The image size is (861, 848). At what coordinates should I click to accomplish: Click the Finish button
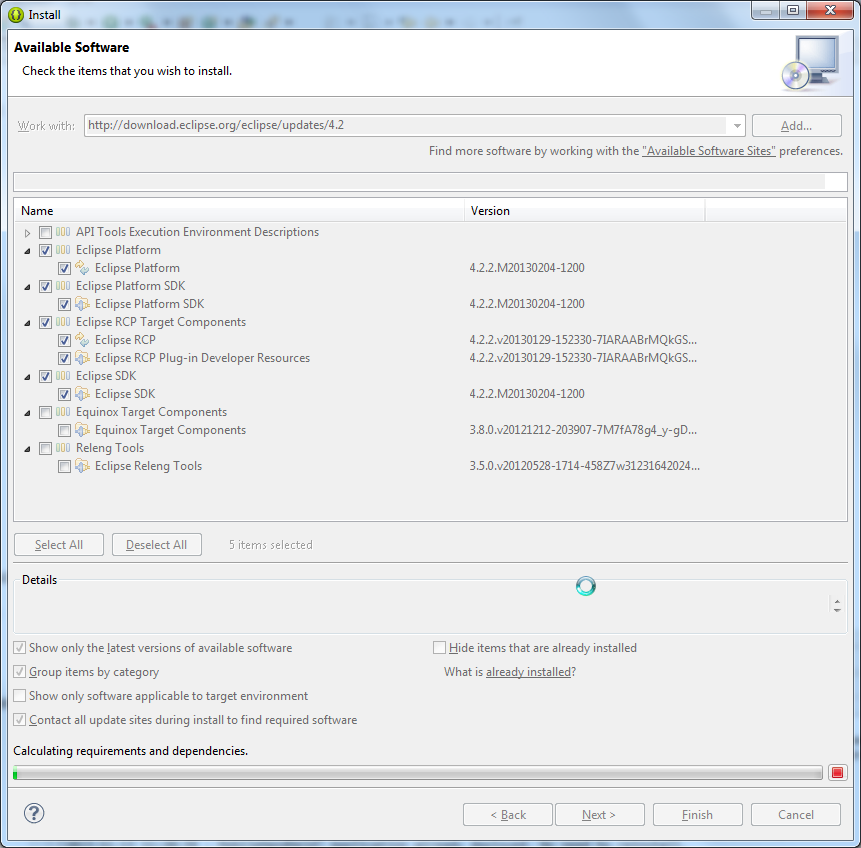pyautogui.click(x=697, y=814)
